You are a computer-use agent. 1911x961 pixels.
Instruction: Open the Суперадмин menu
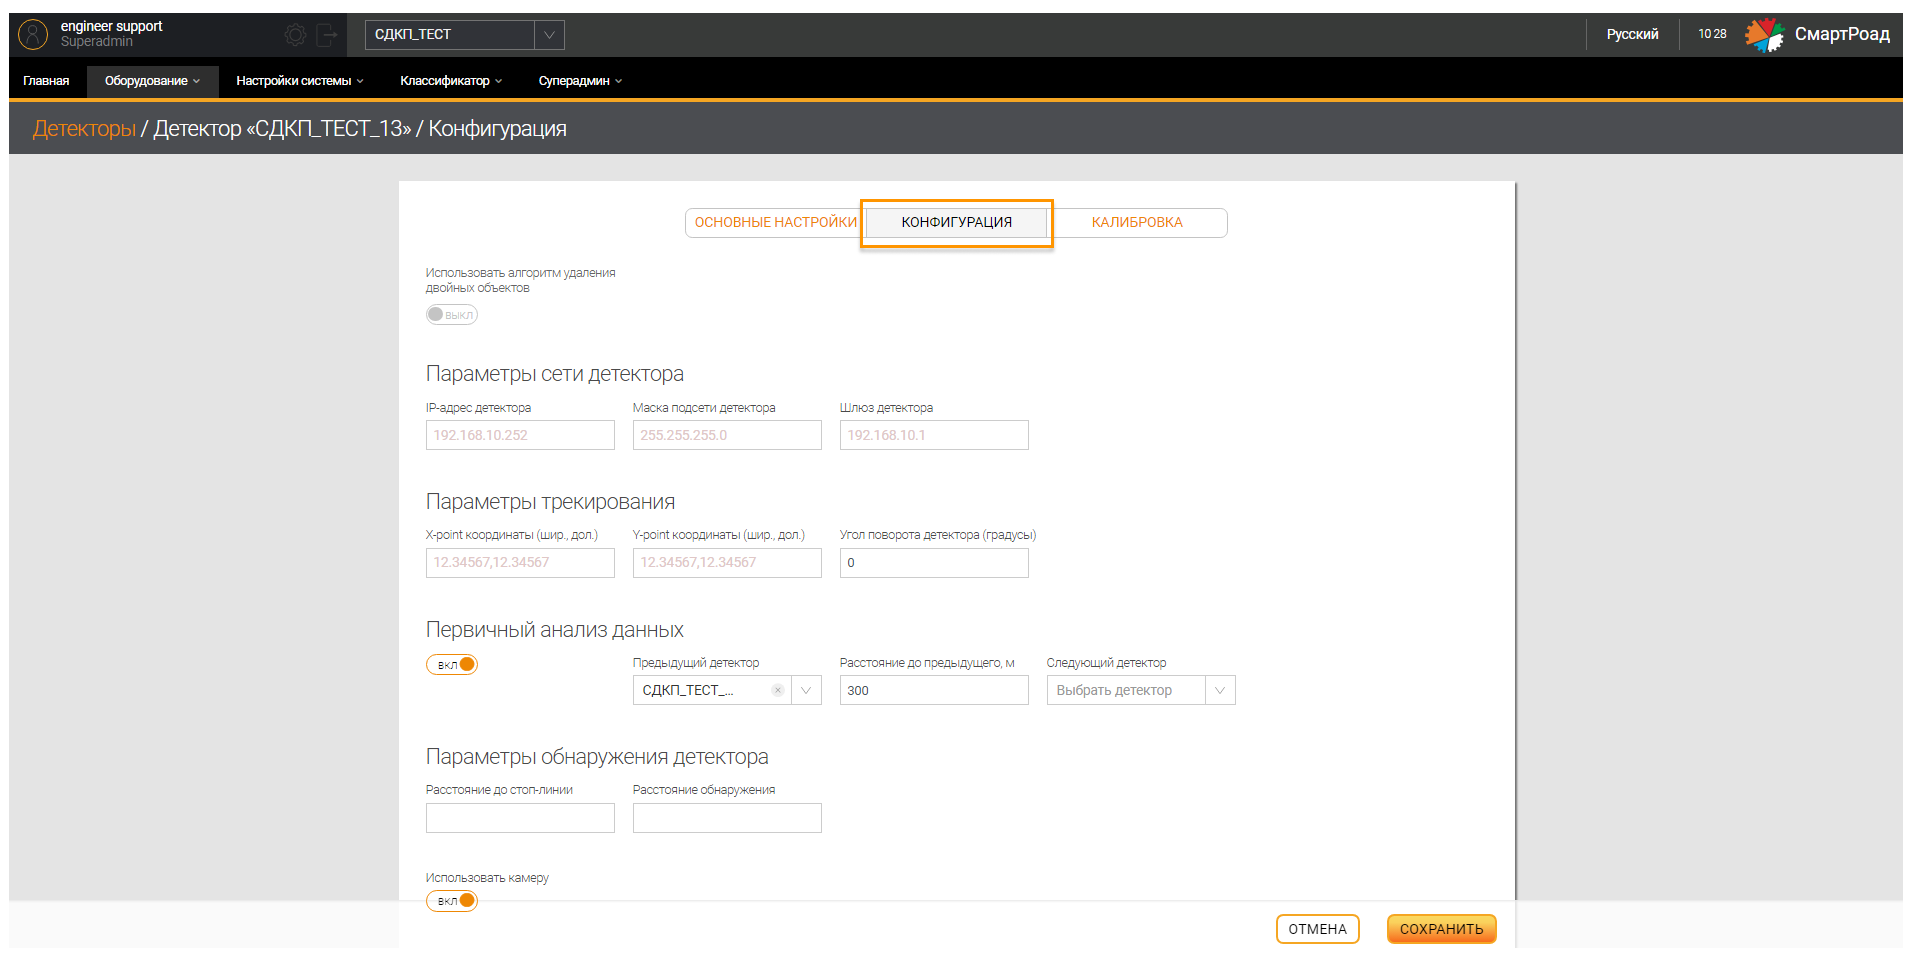[580, 81]
